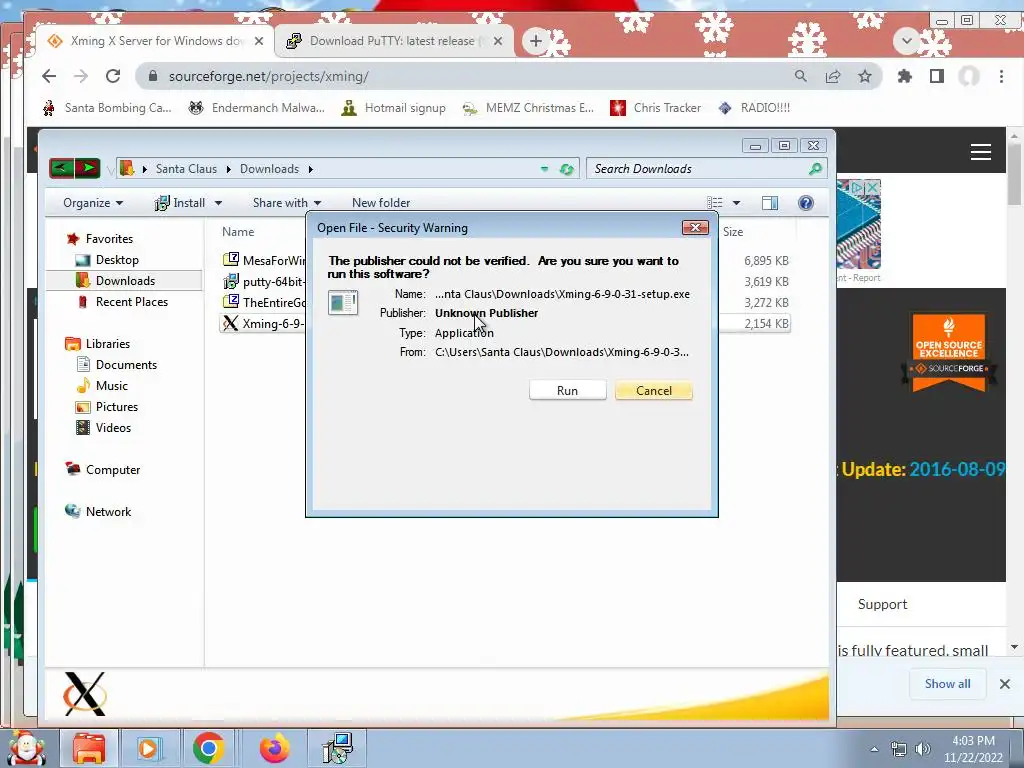Expand arrow after Downloads breadcrumb
This screenshot has height=768, width=1024.
pyautogui.click(x=311, y=169)
